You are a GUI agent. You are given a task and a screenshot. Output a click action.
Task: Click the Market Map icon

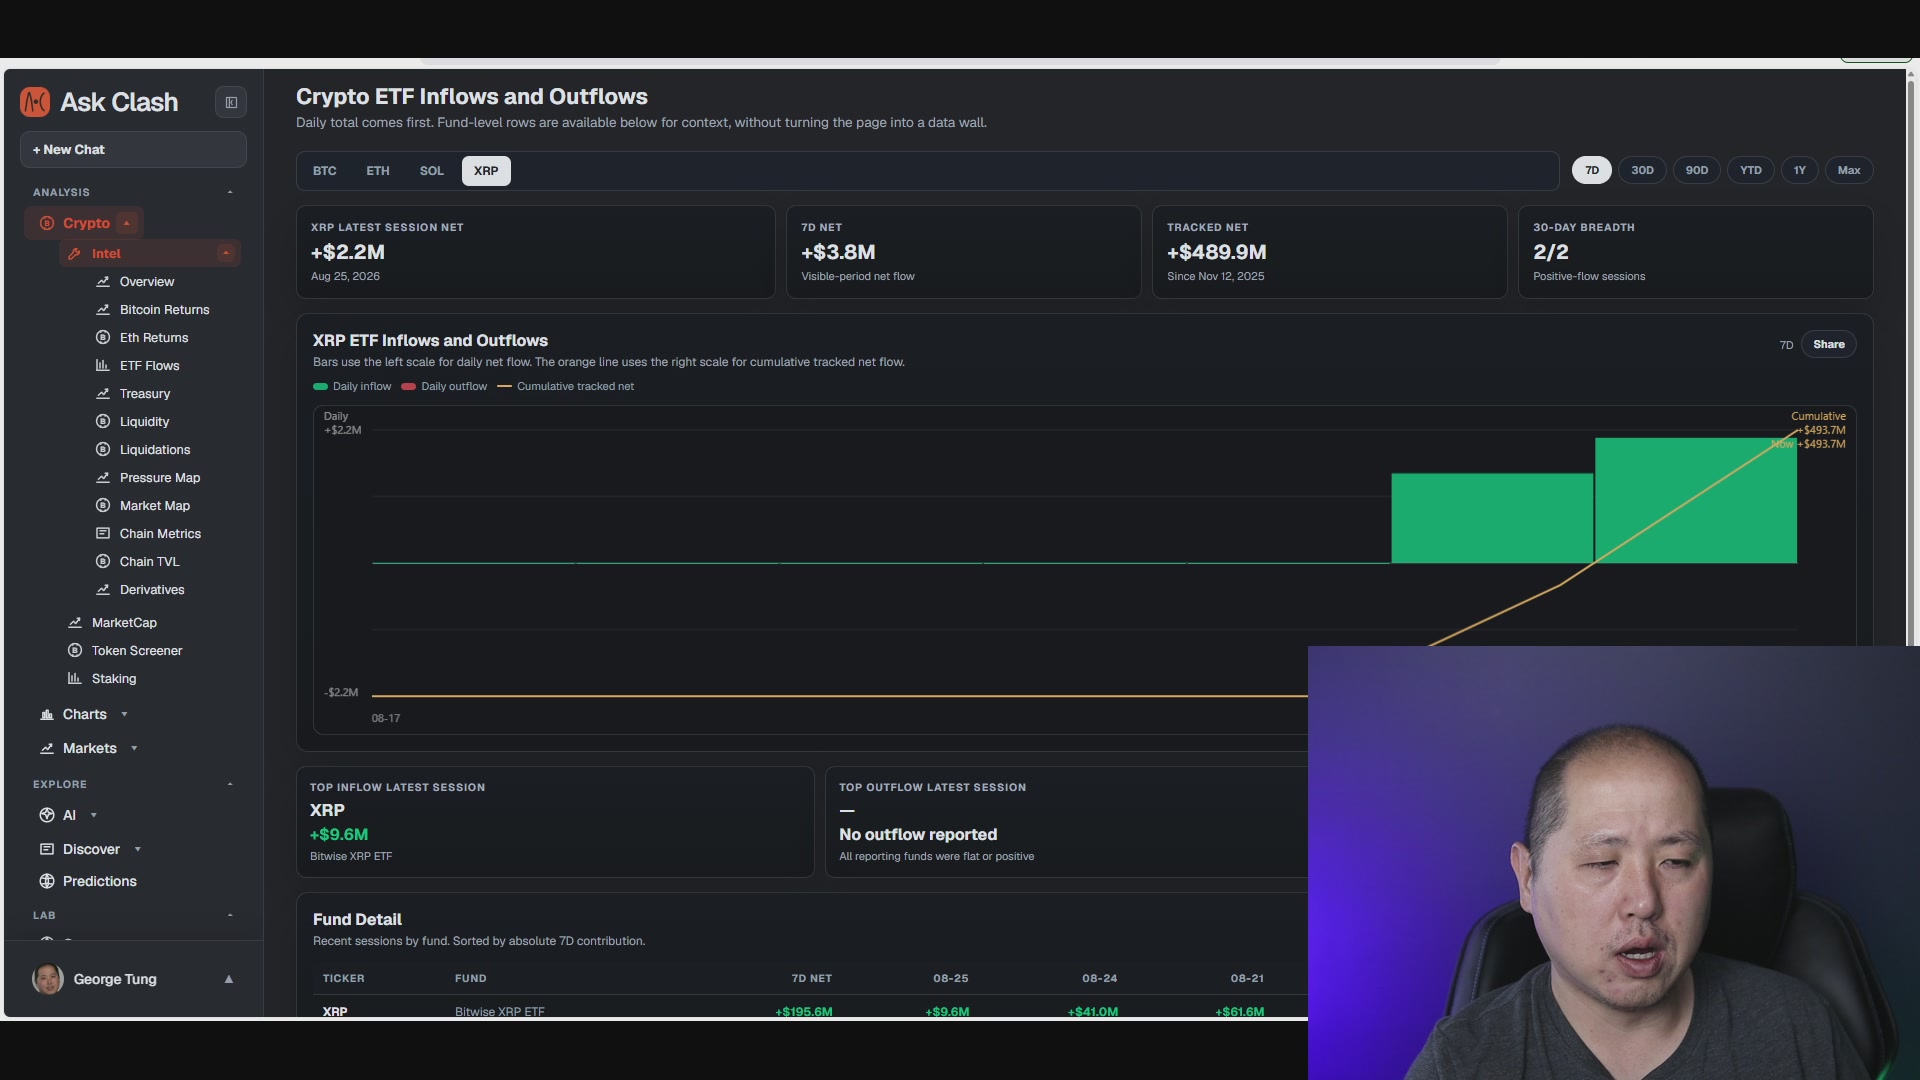103,506
